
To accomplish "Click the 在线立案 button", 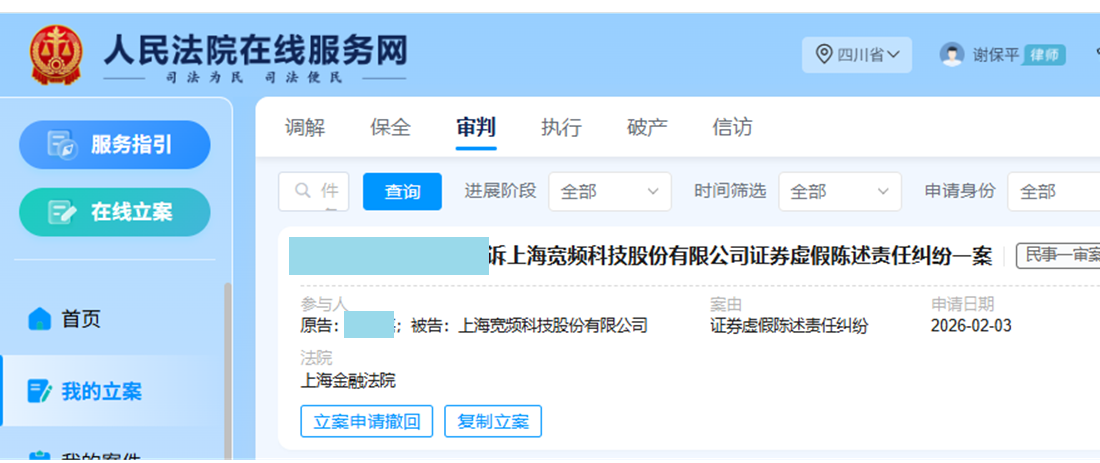I will tap(114, 212).
